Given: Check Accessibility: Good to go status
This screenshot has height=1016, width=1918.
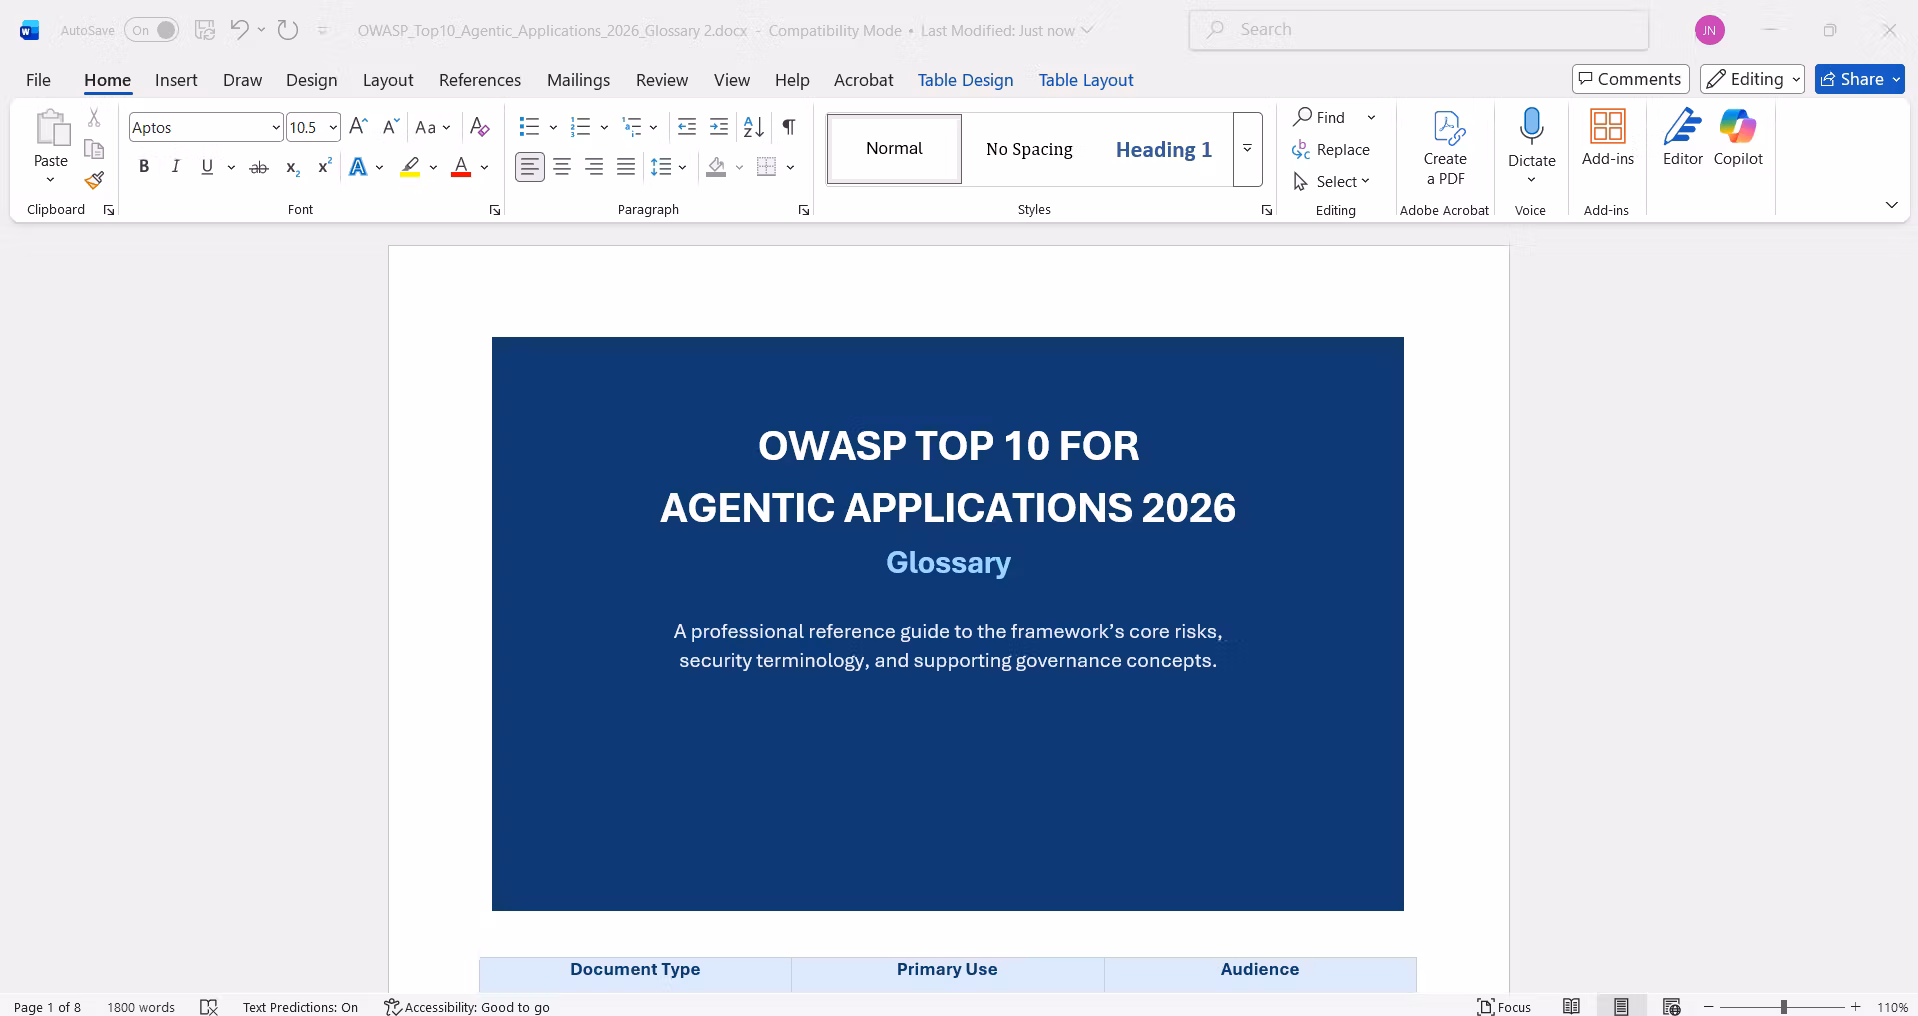Looking at the screenshot, I should pyautogui.click(x=467, y=1007).
